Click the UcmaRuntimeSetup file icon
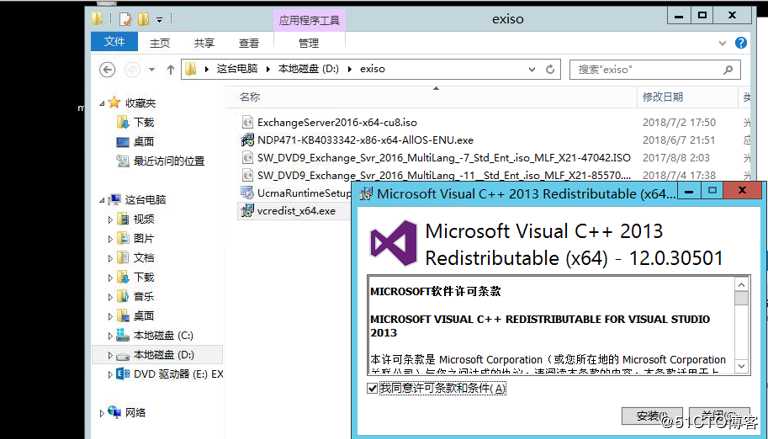The image size is (768, 439). tap(247, 193)
